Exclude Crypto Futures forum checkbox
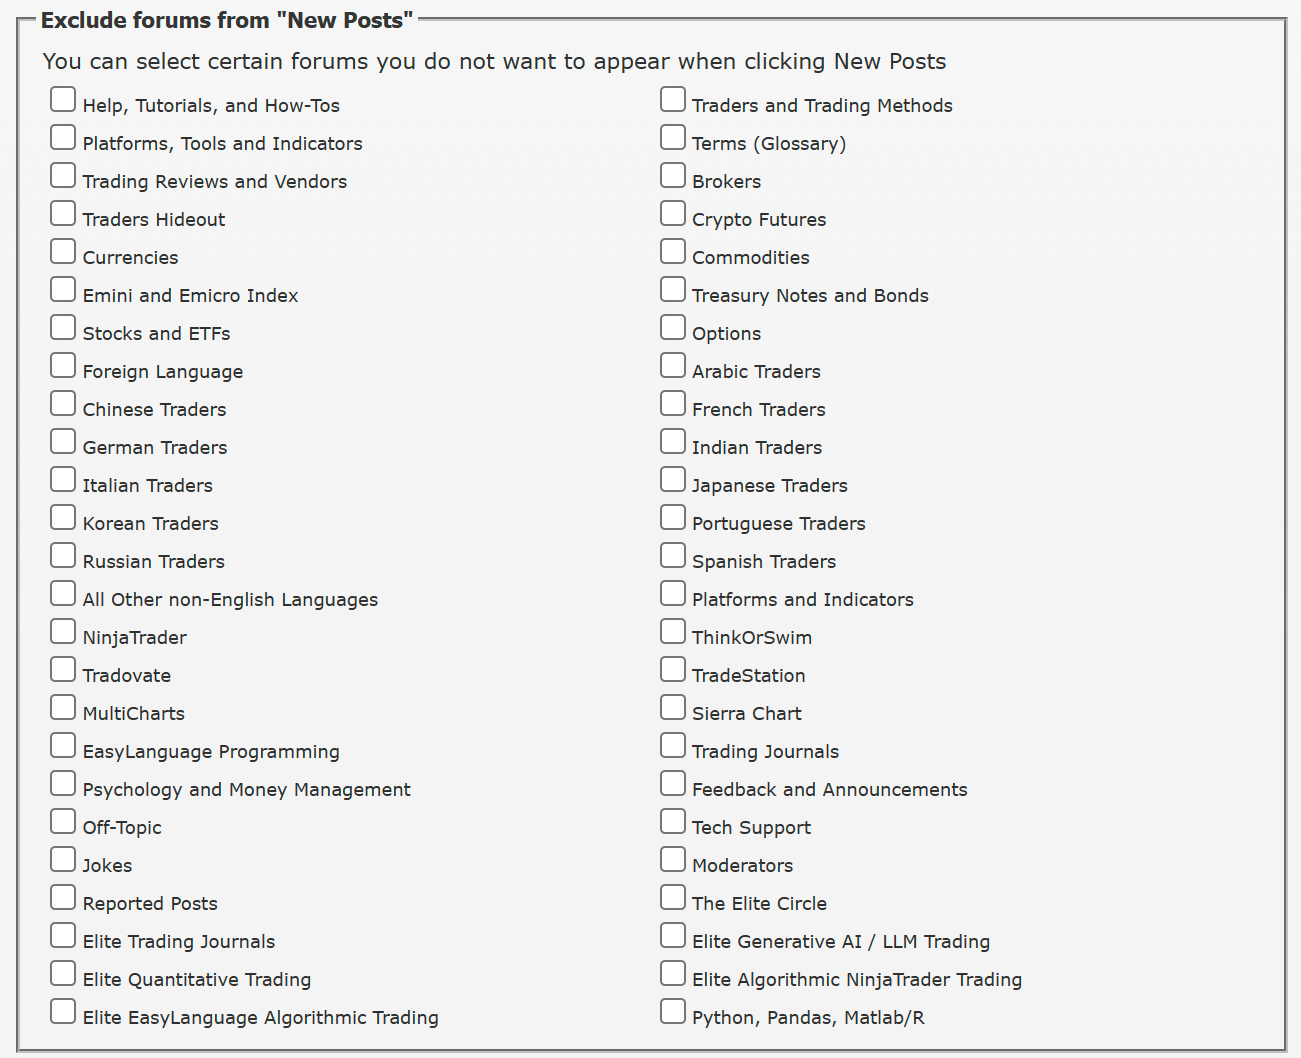 (x=673, y=213)
